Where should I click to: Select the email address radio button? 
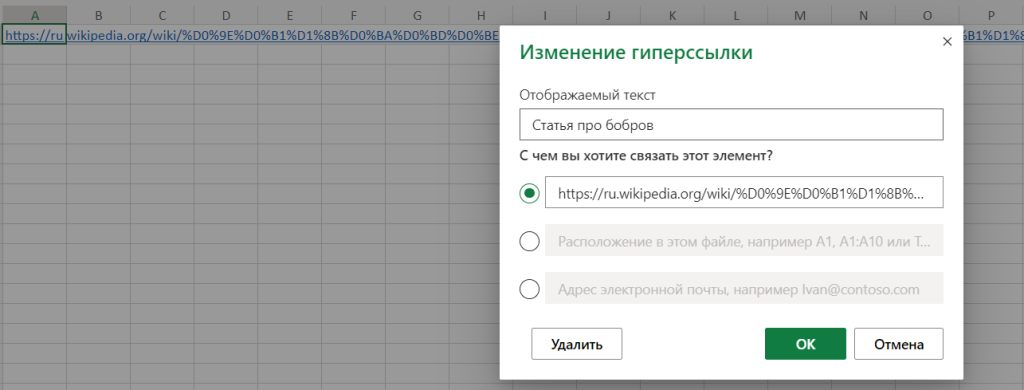[x=529, y=289]
